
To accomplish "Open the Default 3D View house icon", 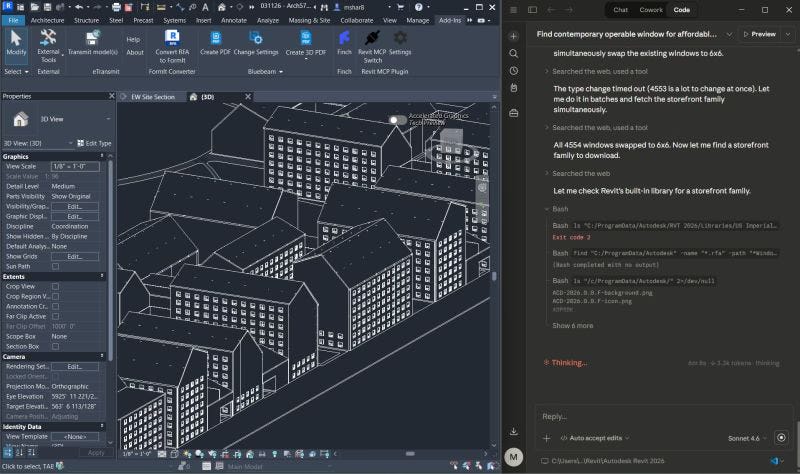I will click(x=221, y=7).
